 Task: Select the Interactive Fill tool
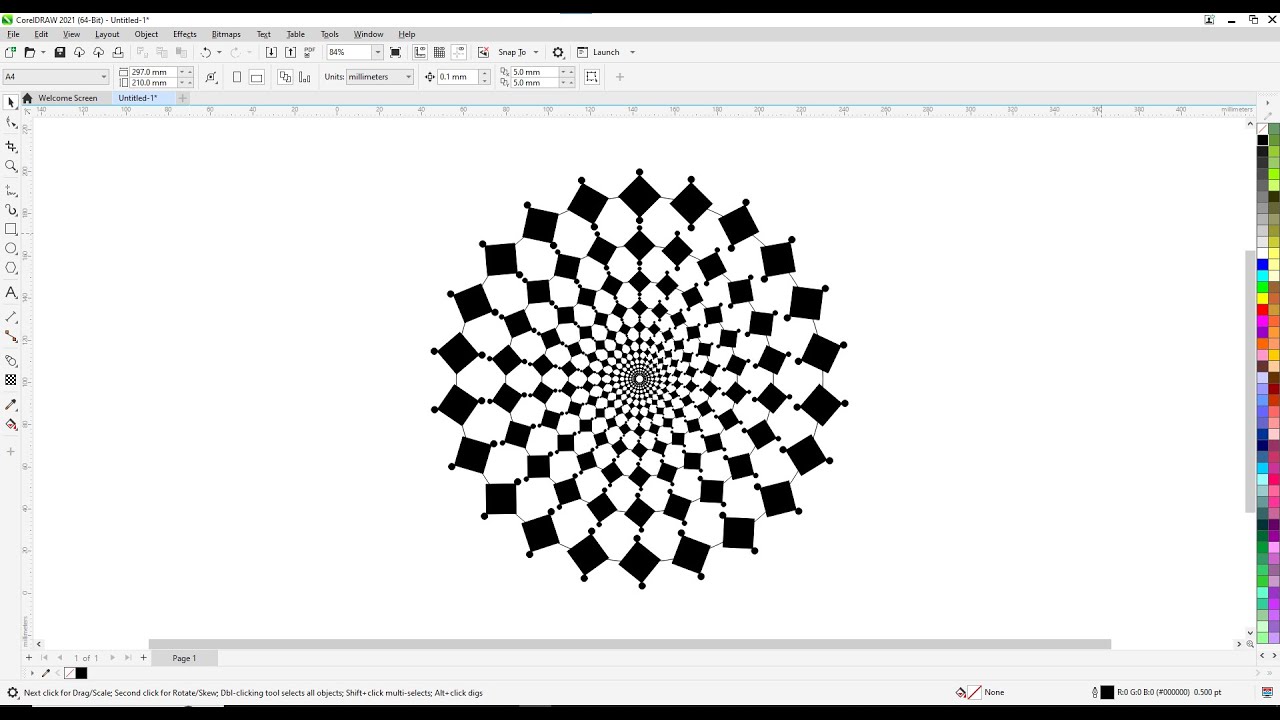click(11, 424)
